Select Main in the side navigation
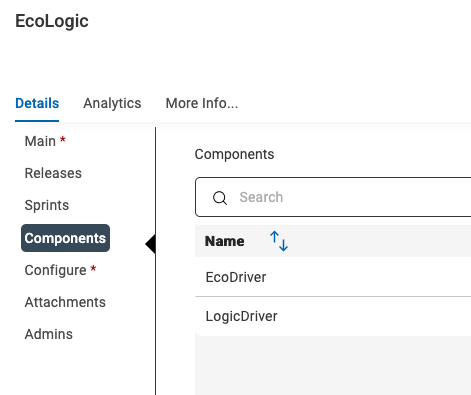 coord(40,141)
